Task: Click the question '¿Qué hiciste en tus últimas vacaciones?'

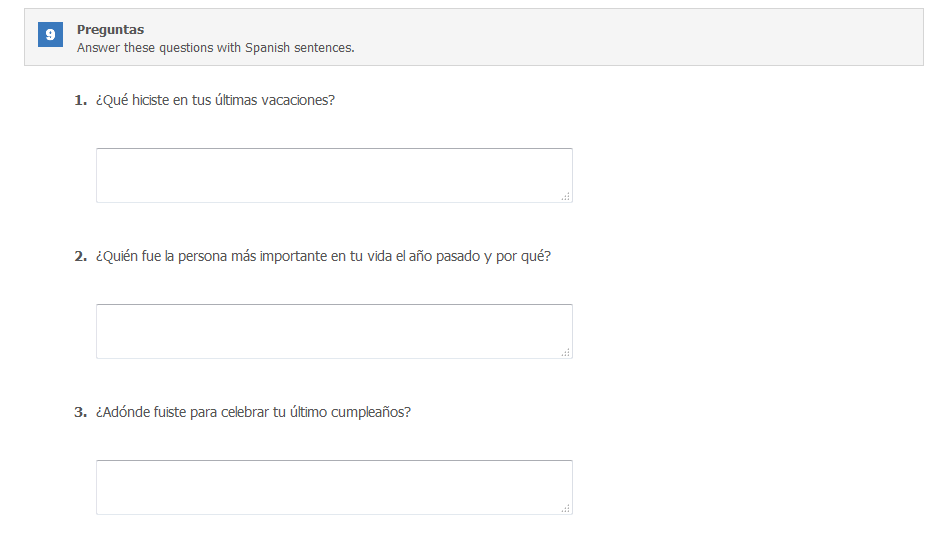Action: pos(215,100)
